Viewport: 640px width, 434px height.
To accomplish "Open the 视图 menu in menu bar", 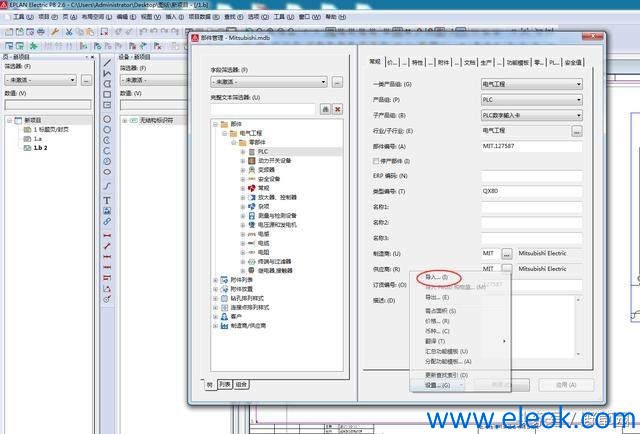I will click(x=151, y=17).
